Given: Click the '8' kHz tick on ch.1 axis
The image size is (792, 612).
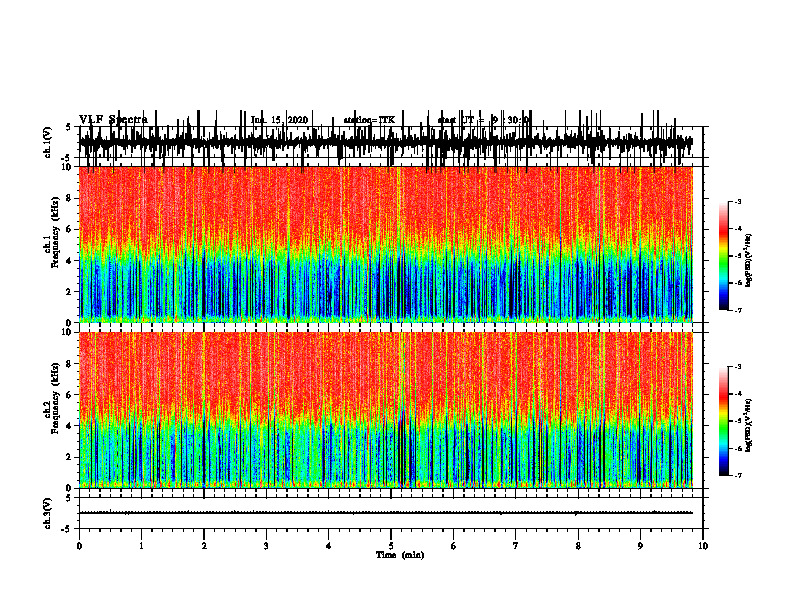Looking at the screenshot, I should point(70,198).
